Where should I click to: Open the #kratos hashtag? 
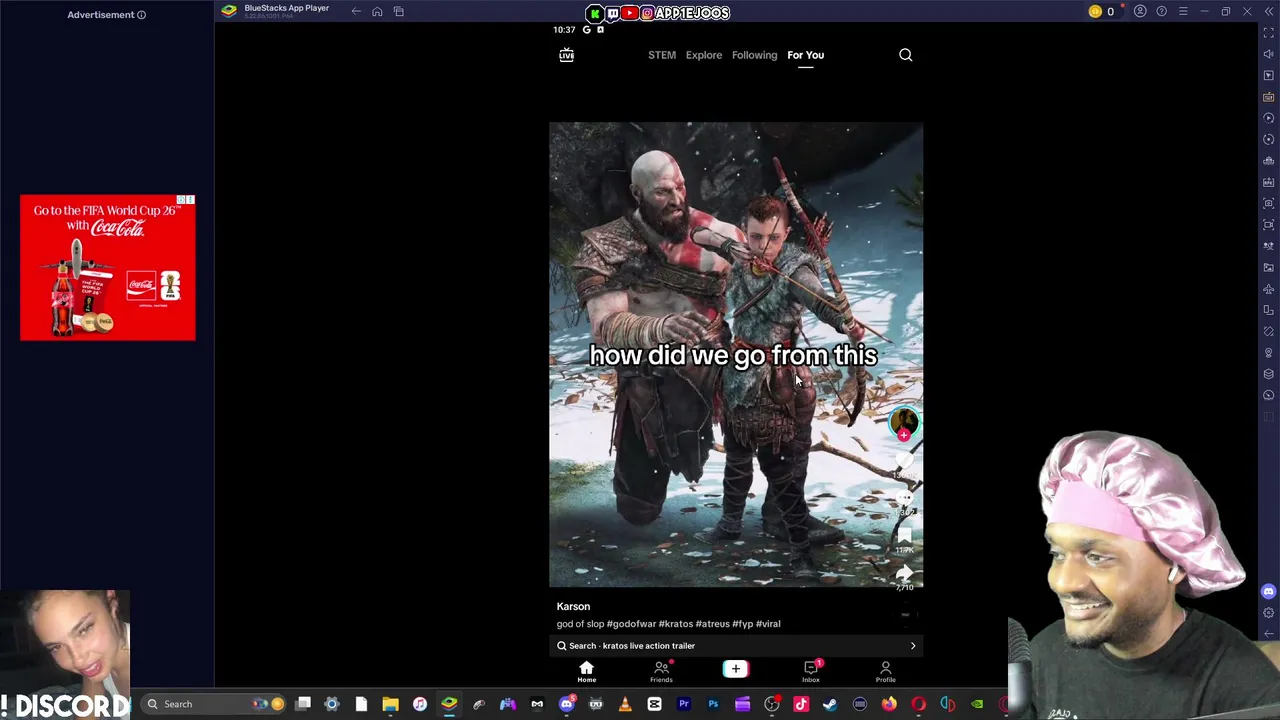(x=676, y=624)
